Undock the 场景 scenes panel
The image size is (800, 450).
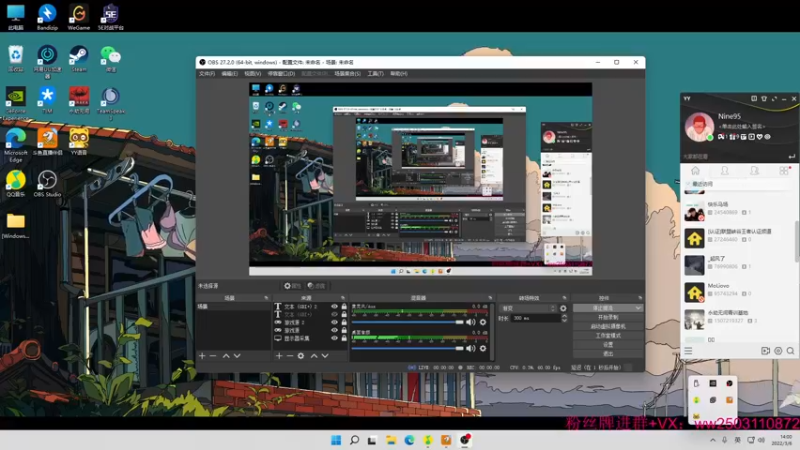[x=266, y=297]
